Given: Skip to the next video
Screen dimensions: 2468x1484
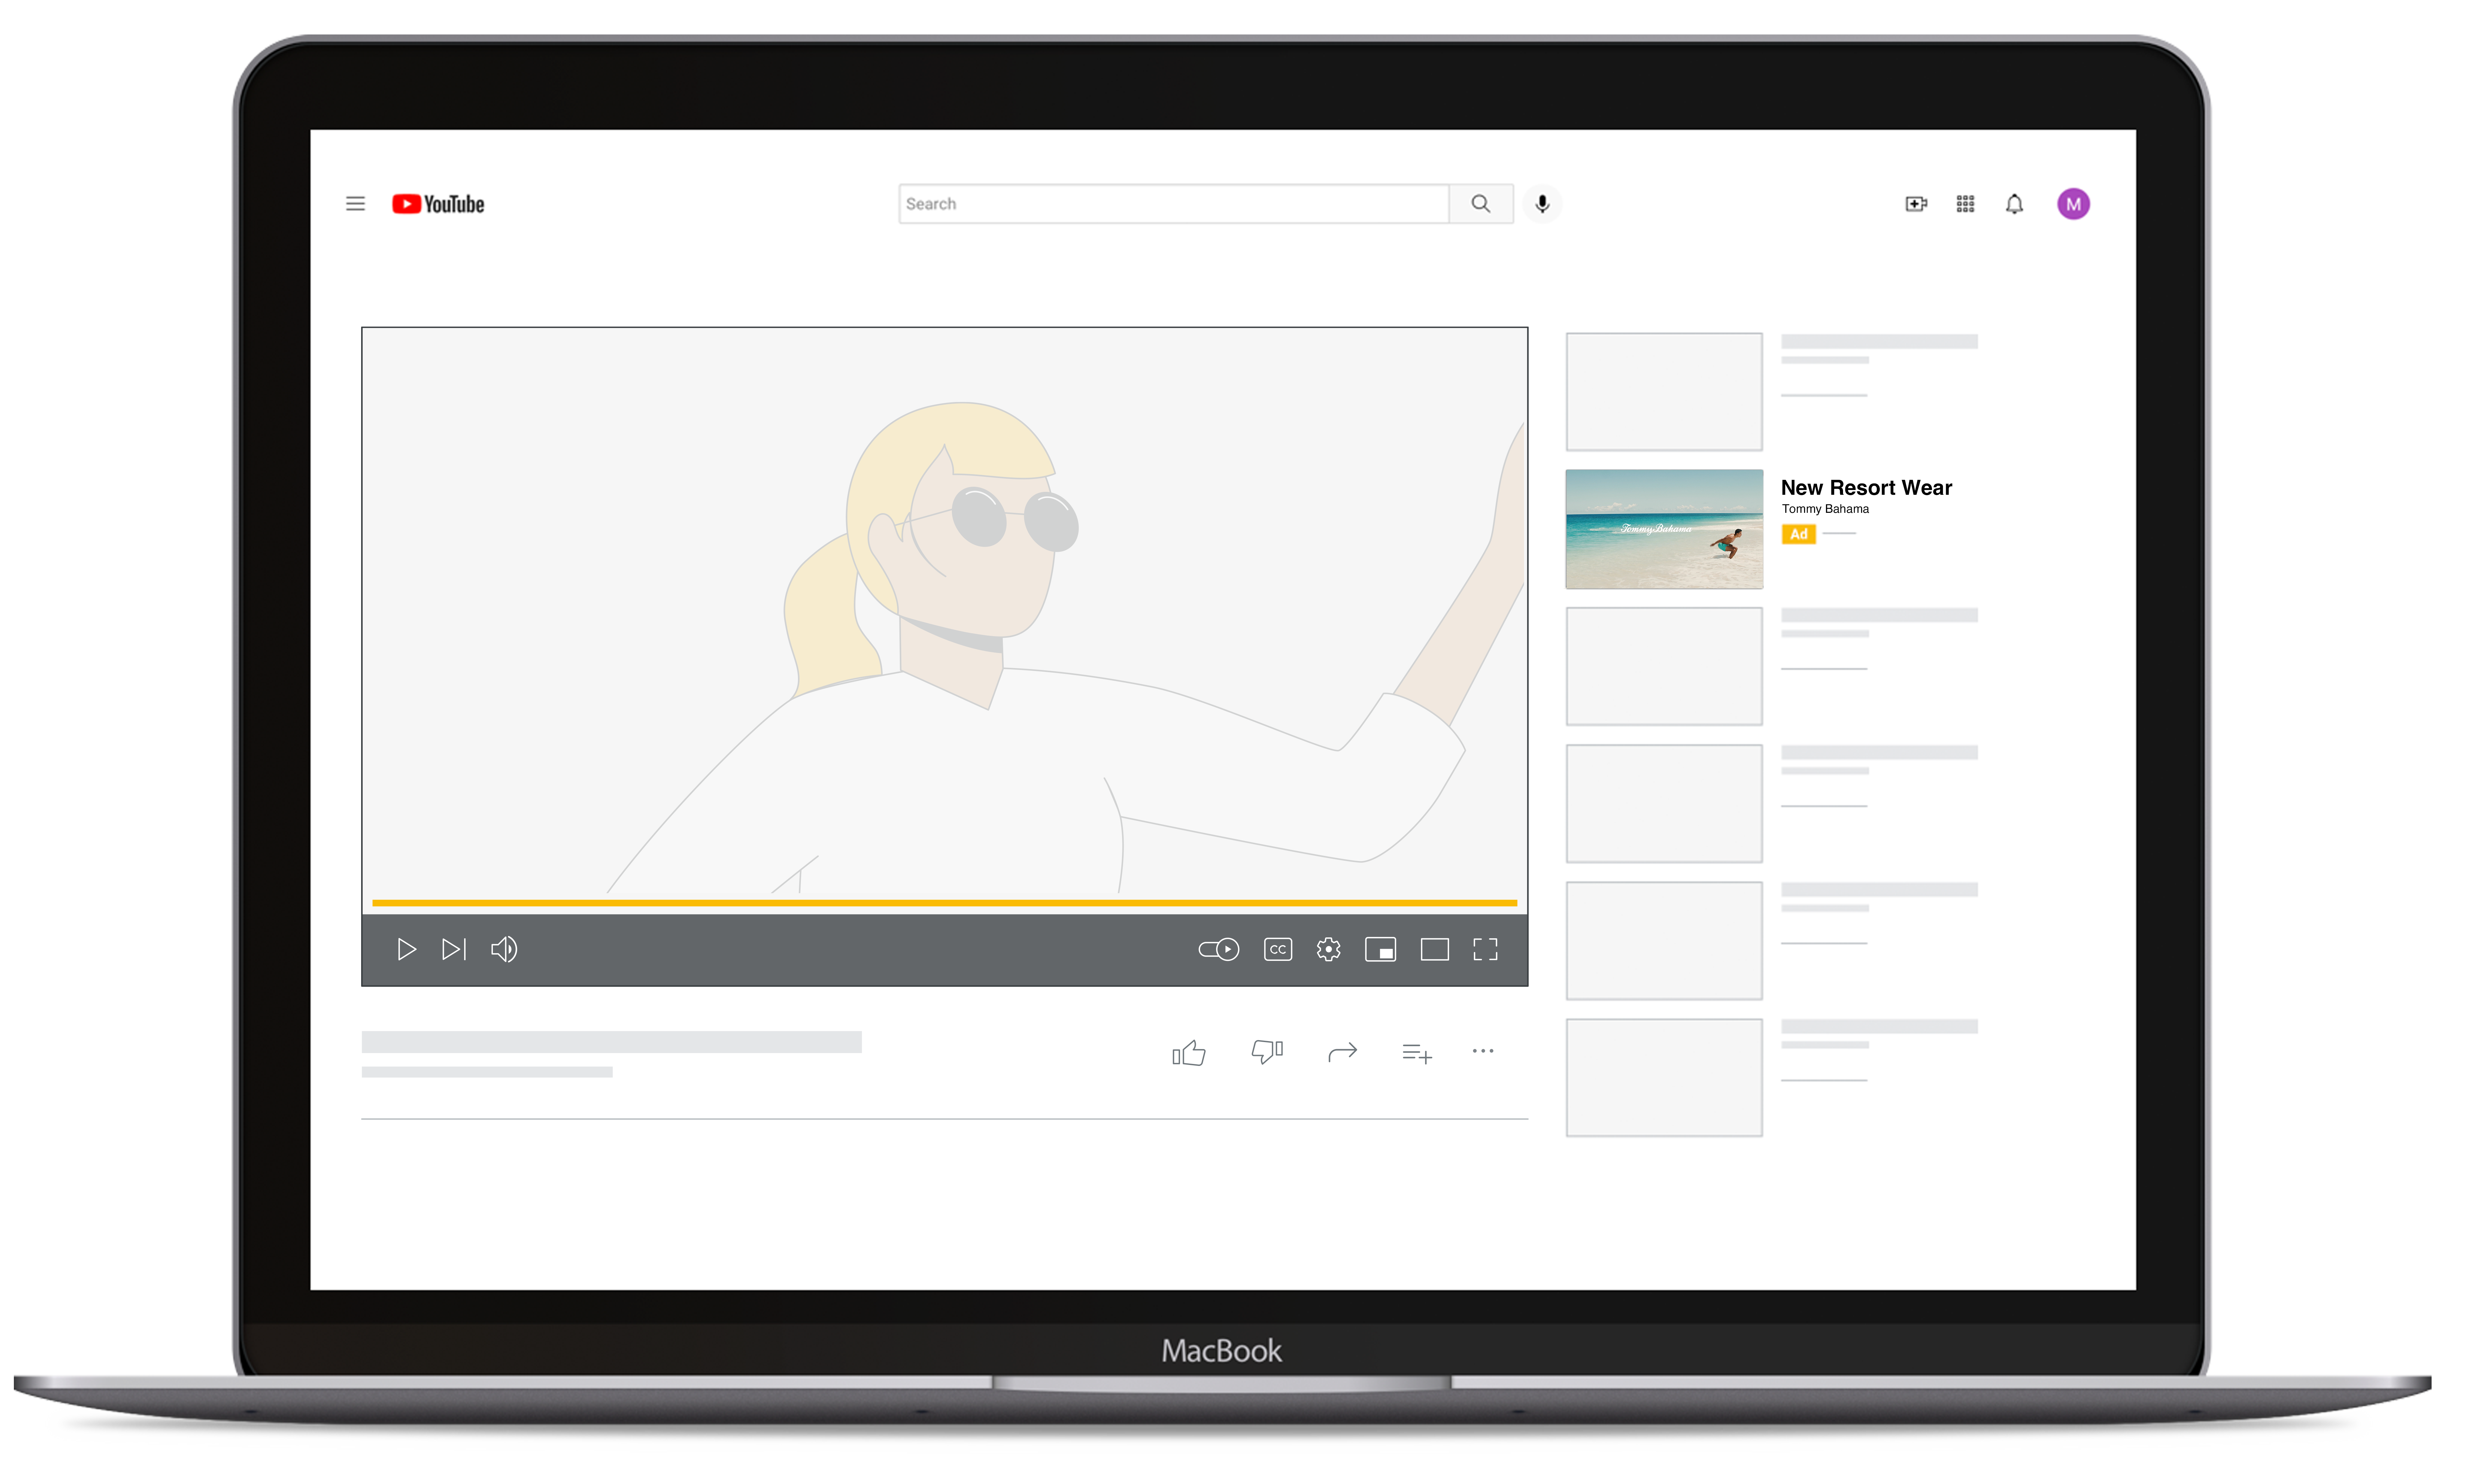Looking at the screenshot, I should click(454, 949).
